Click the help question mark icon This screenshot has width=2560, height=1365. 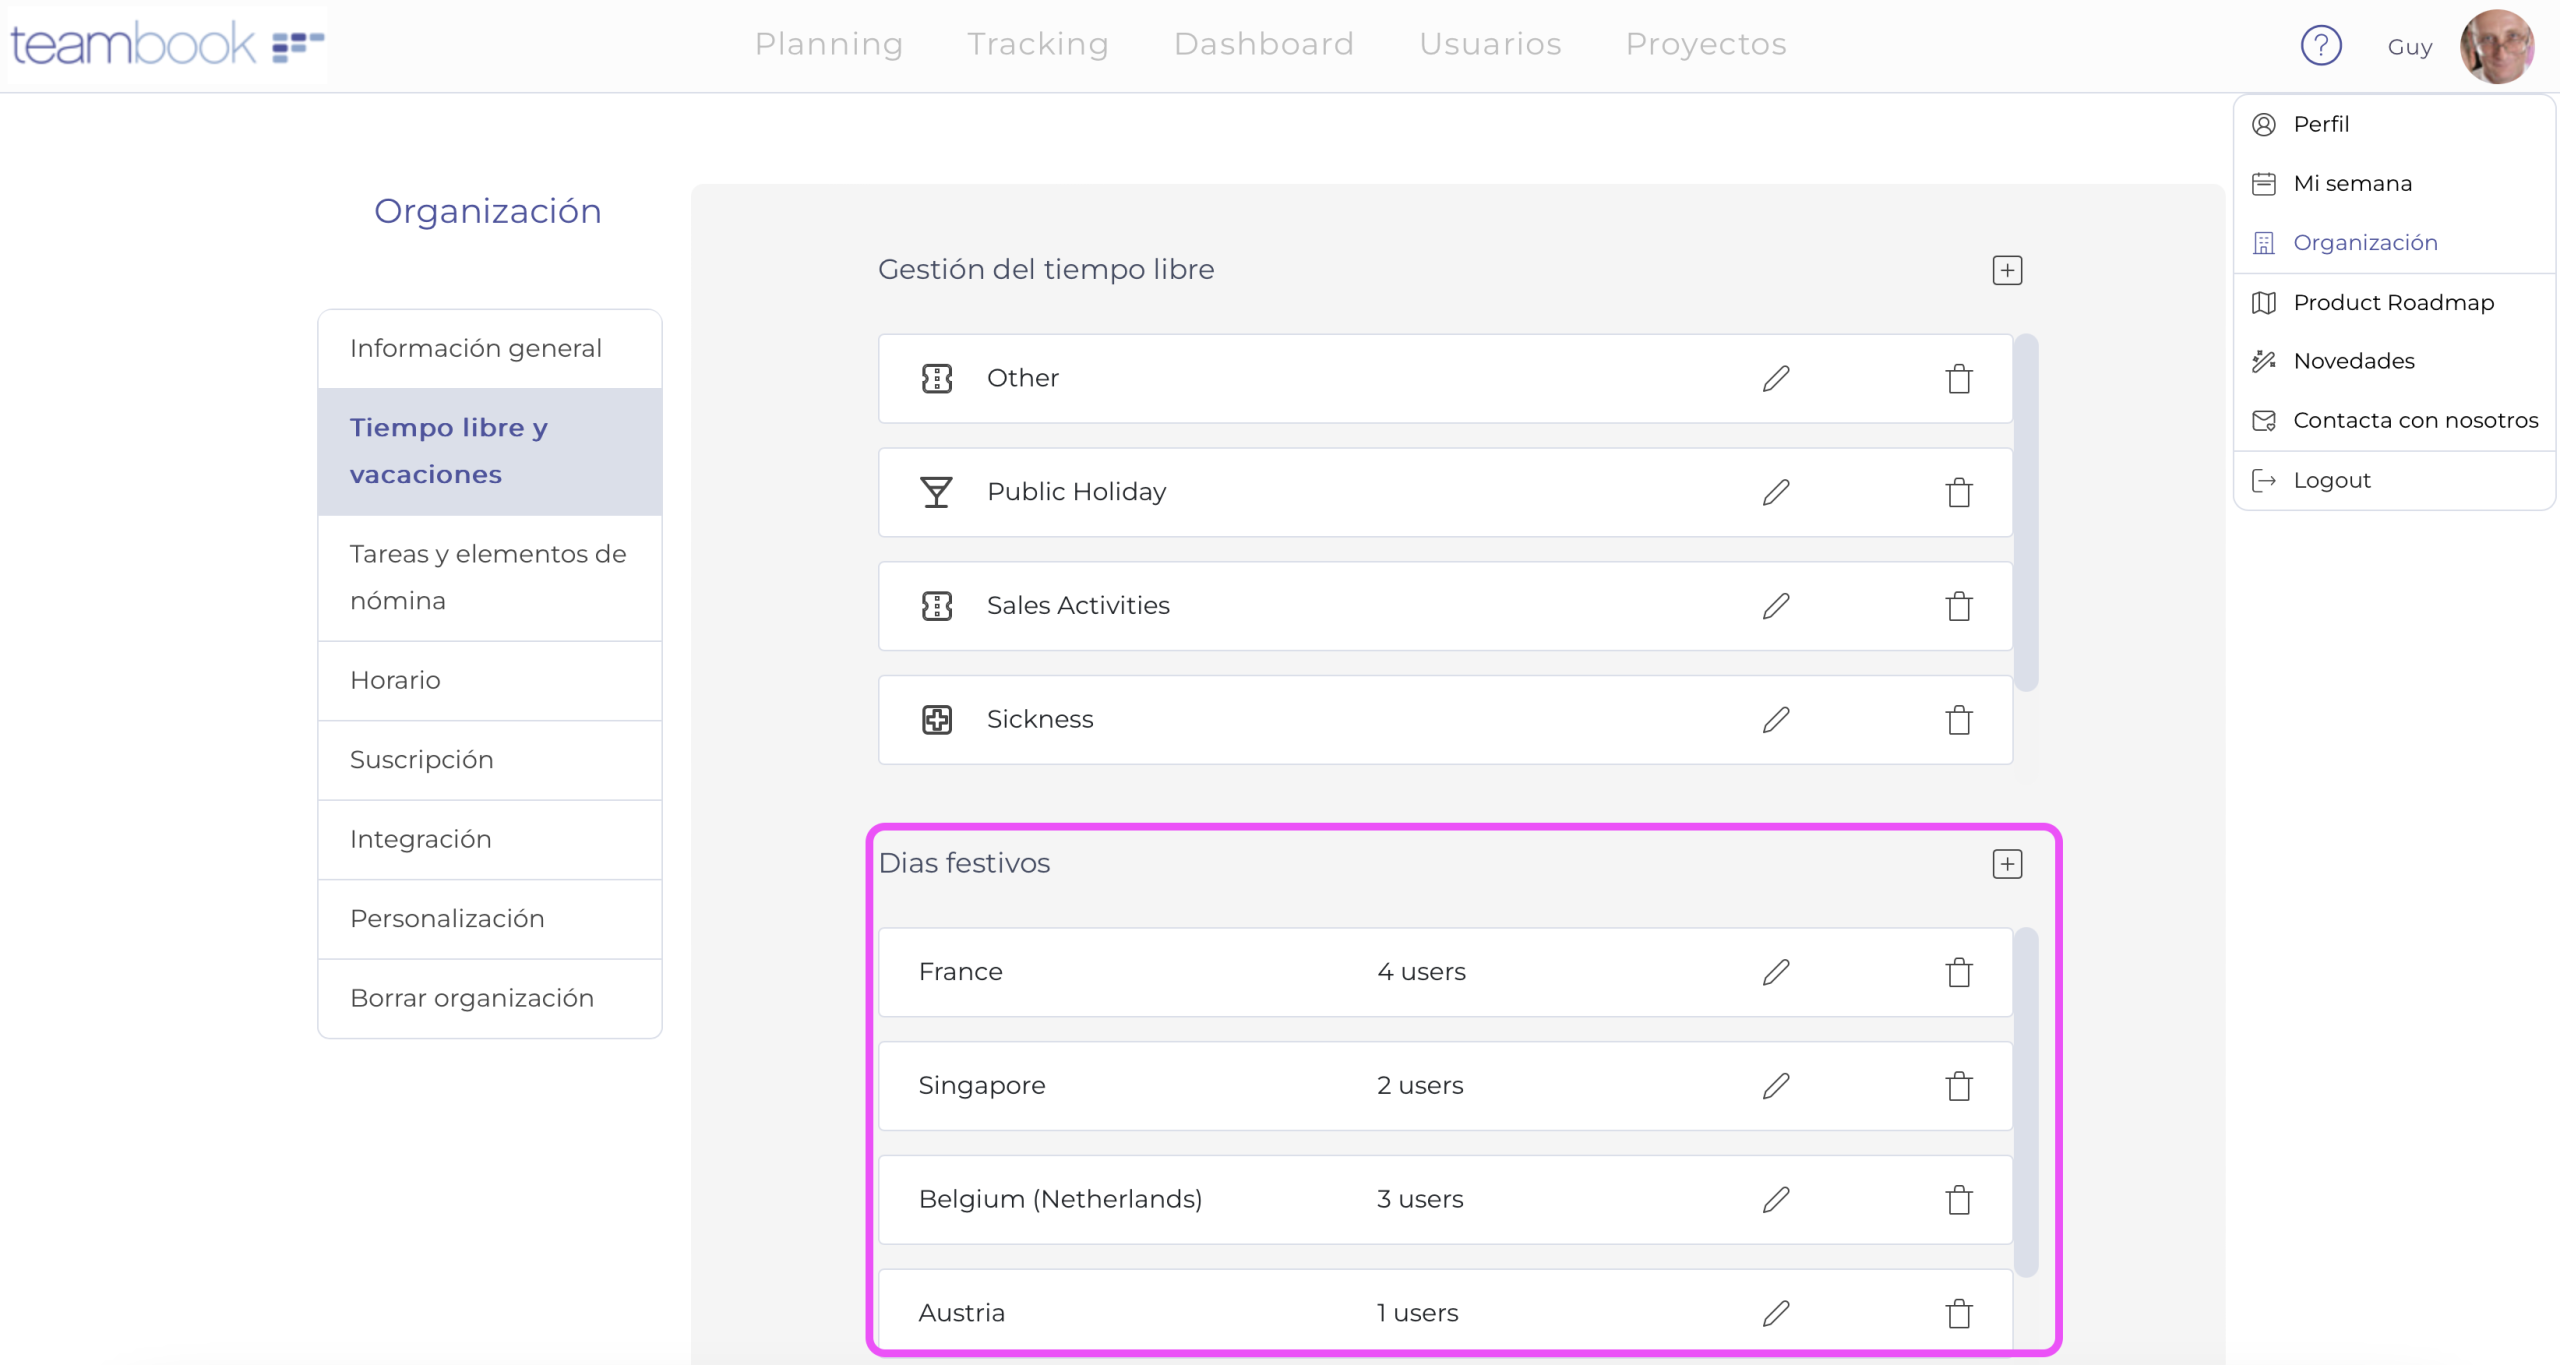coord(2320,45)
